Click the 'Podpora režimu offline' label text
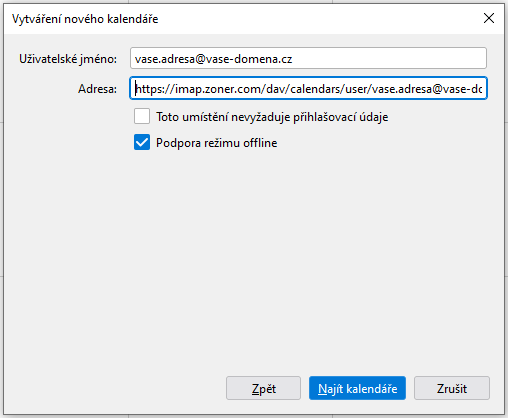The image size is (508, 418). pyautogui.click(x=217, y=143)
